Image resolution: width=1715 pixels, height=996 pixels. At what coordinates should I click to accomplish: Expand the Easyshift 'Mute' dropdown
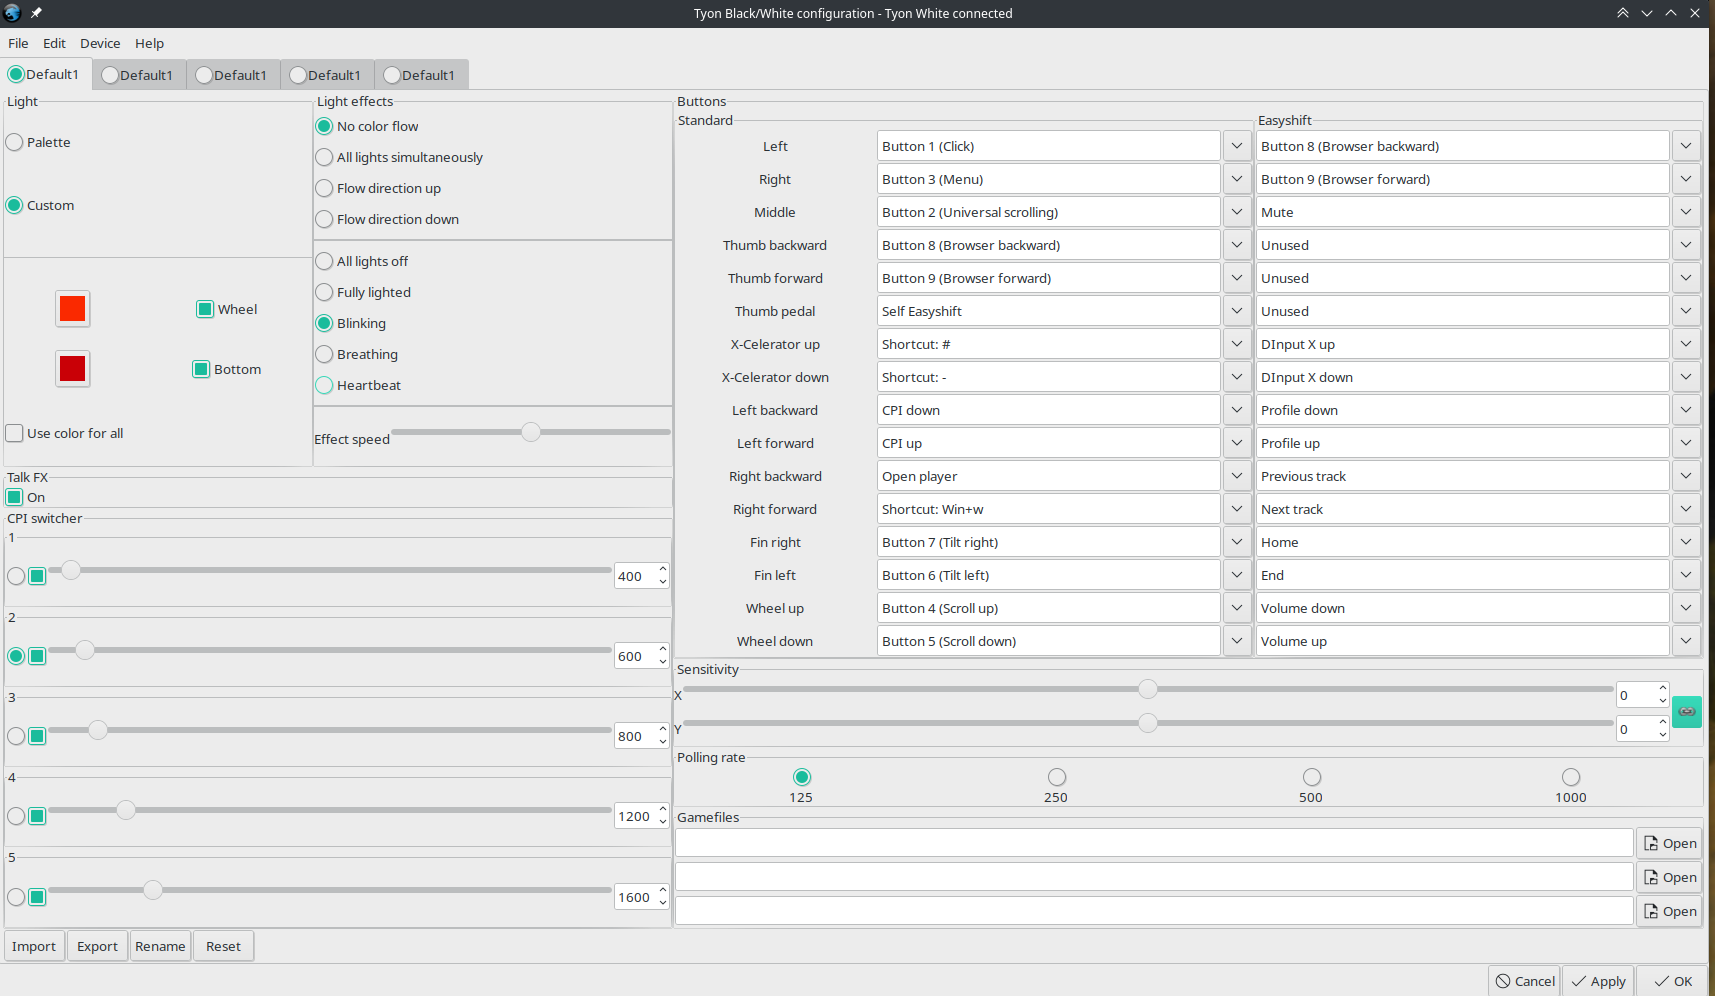pyautogui.click(x=1686, y=212)
